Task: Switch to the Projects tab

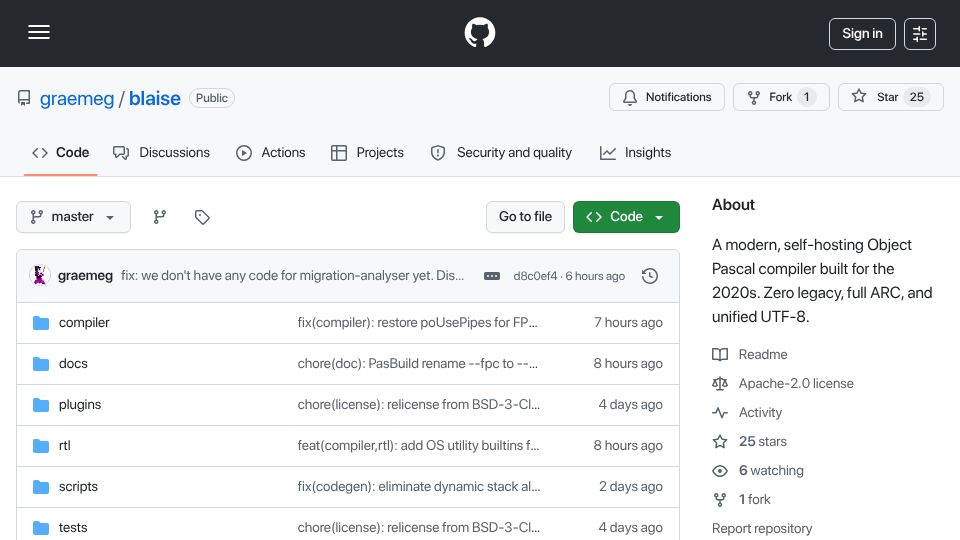Action: [367, 152]
